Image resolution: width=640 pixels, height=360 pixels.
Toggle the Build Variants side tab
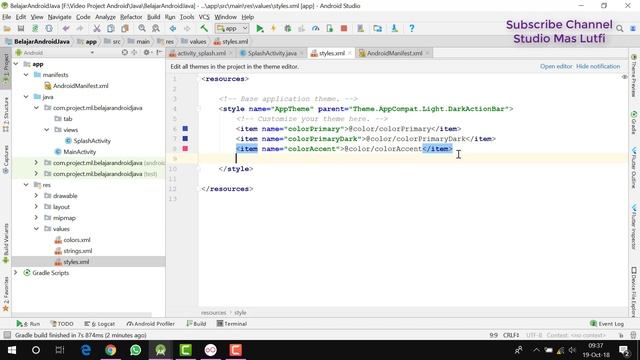click(x=6, y=243)
